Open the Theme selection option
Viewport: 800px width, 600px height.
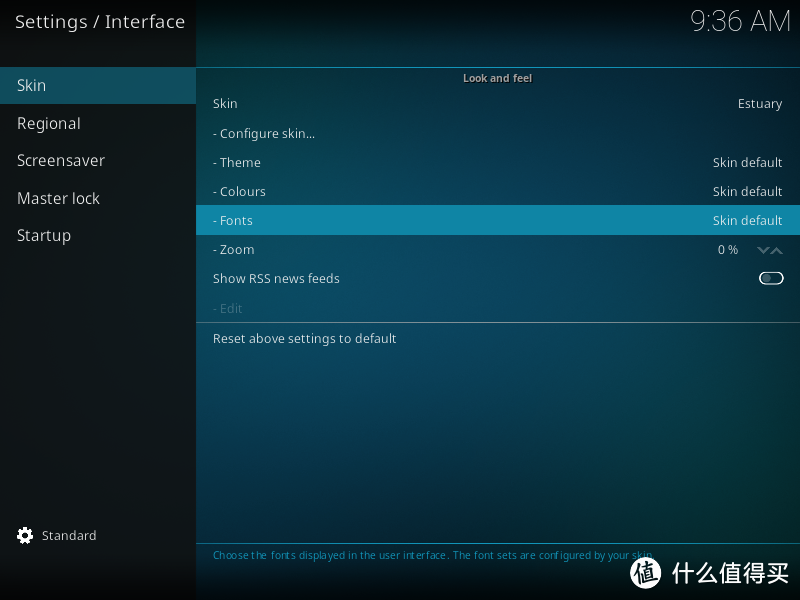pyautogui.click(x=497, y=162)
